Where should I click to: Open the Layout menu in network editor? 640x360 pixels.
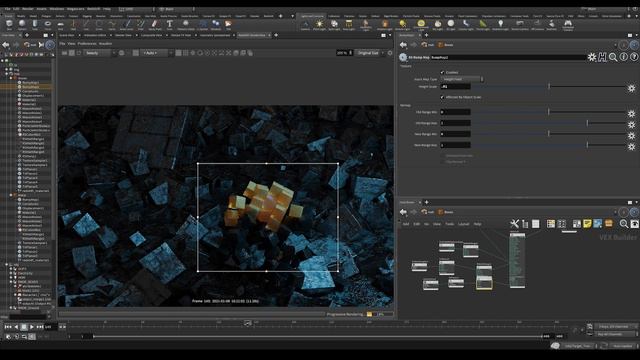[x=464, y=224]
